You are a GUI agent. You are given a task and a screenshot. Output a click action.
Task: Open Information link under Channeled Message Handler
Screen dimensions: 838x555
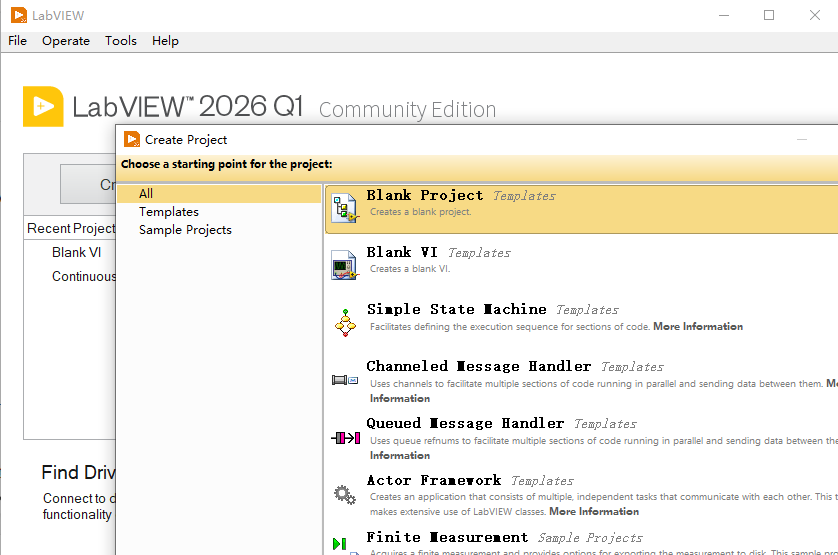tap(400, 398)
